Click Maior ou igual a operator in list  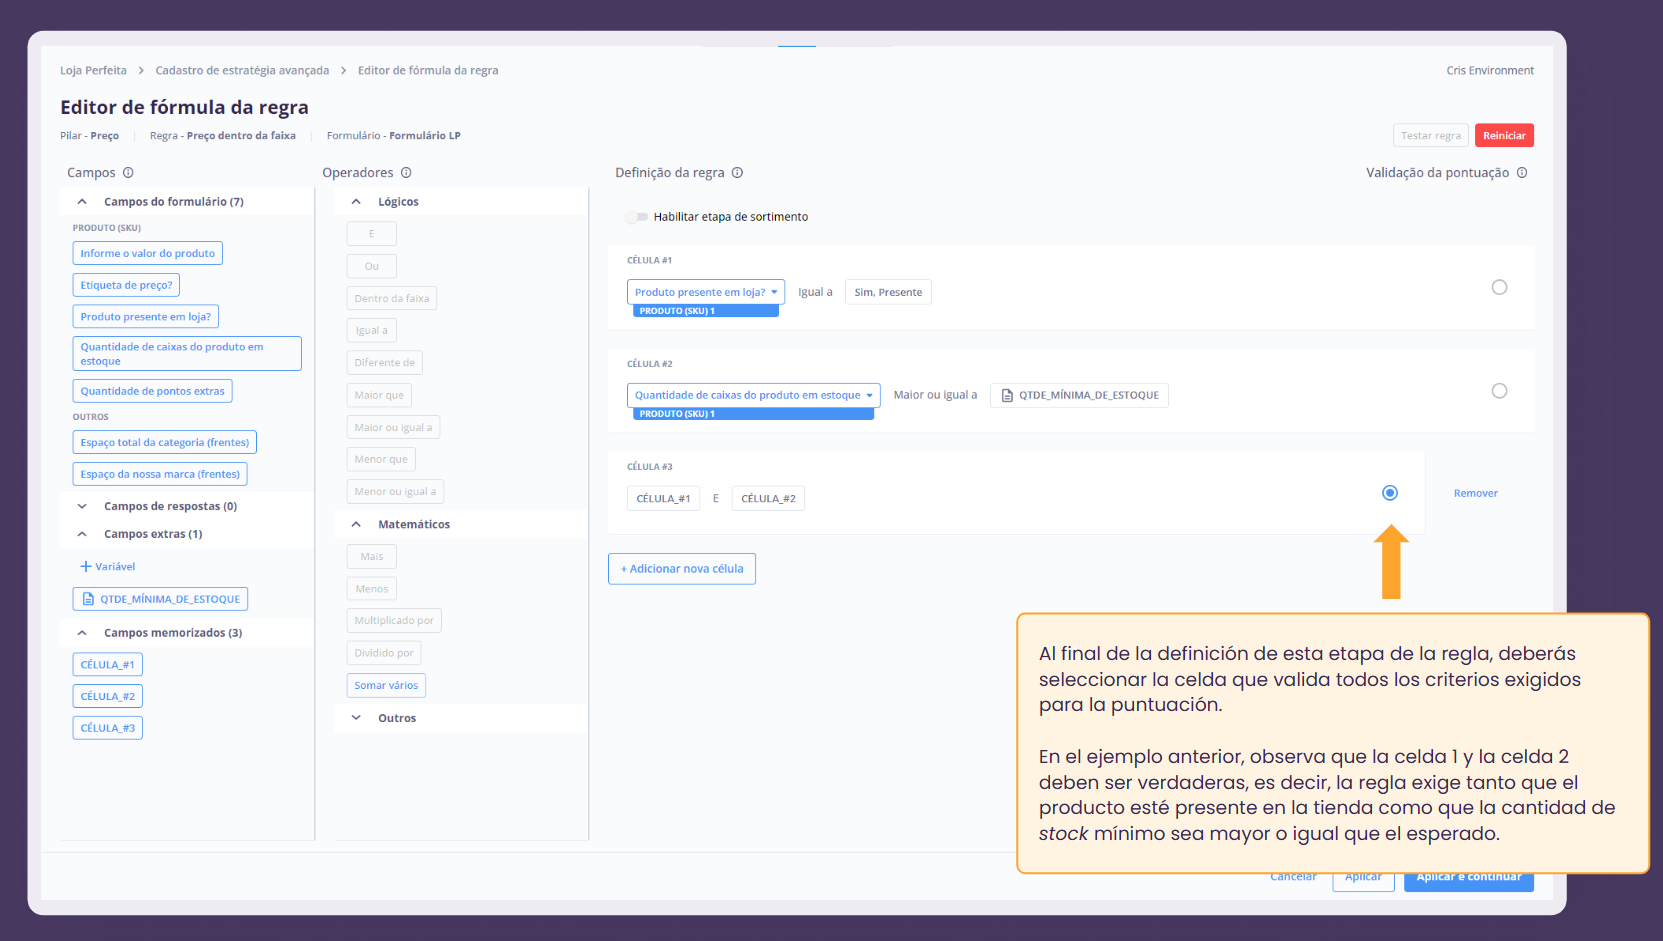(393, 427)
